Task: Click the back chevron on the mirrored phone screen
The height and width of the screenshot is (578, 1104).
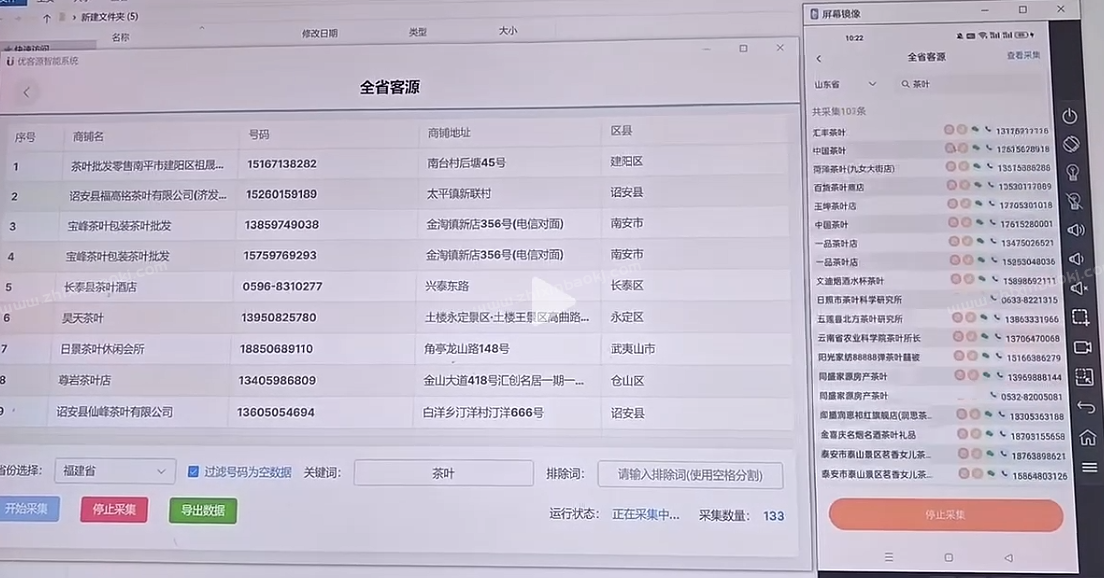Action: click(818, 58)
